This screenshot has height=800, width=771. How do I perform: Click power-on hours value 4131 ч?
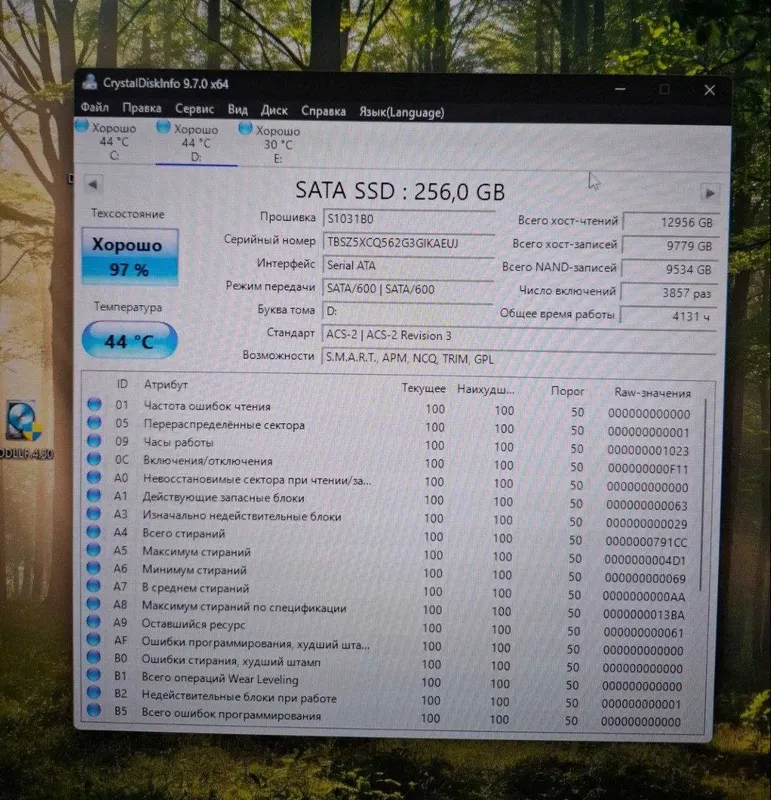point(668,316)
